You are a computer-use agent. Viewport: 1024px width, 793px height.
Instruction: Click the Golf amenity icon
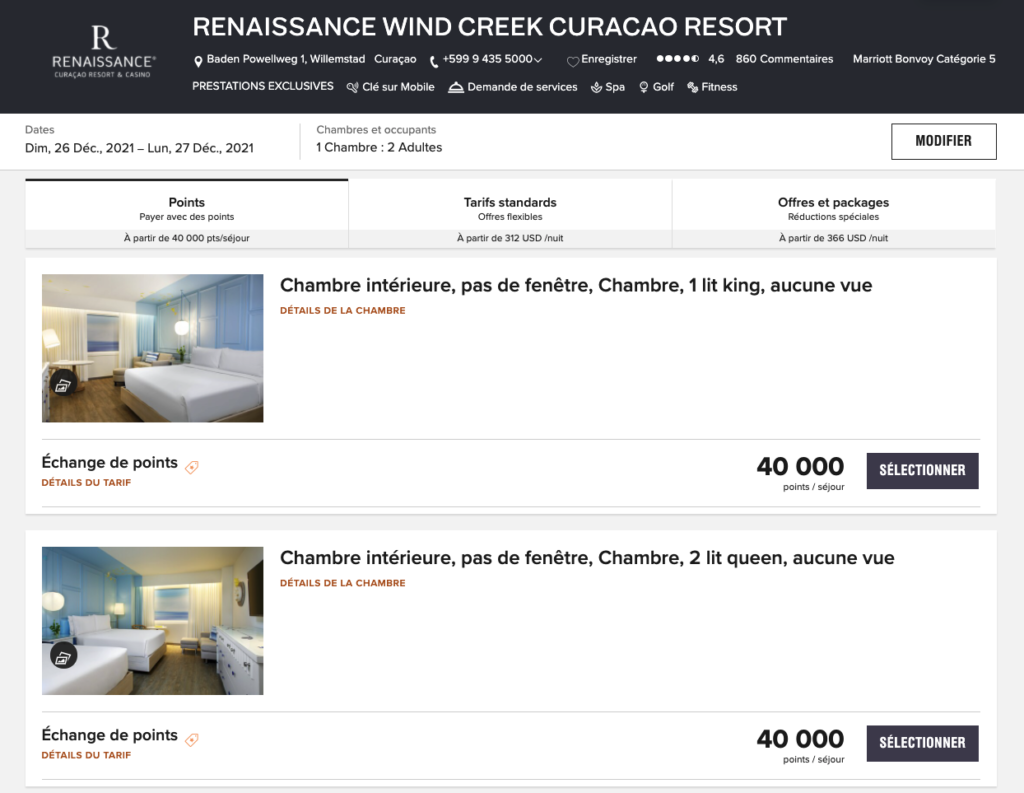[x=644, y=88]
